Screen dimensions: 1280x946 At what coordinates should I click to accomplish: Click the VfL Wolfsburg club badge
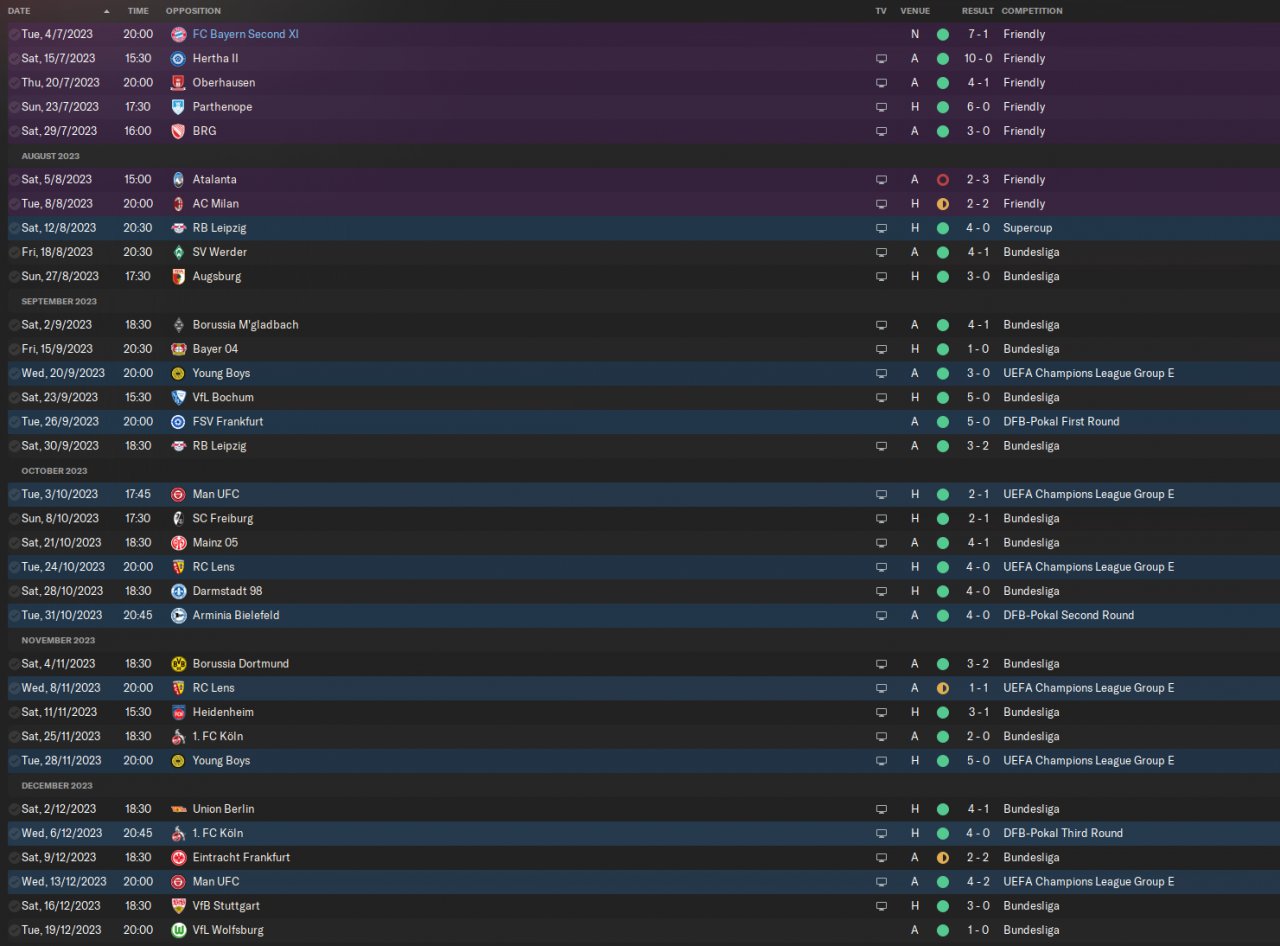[178, 930]
